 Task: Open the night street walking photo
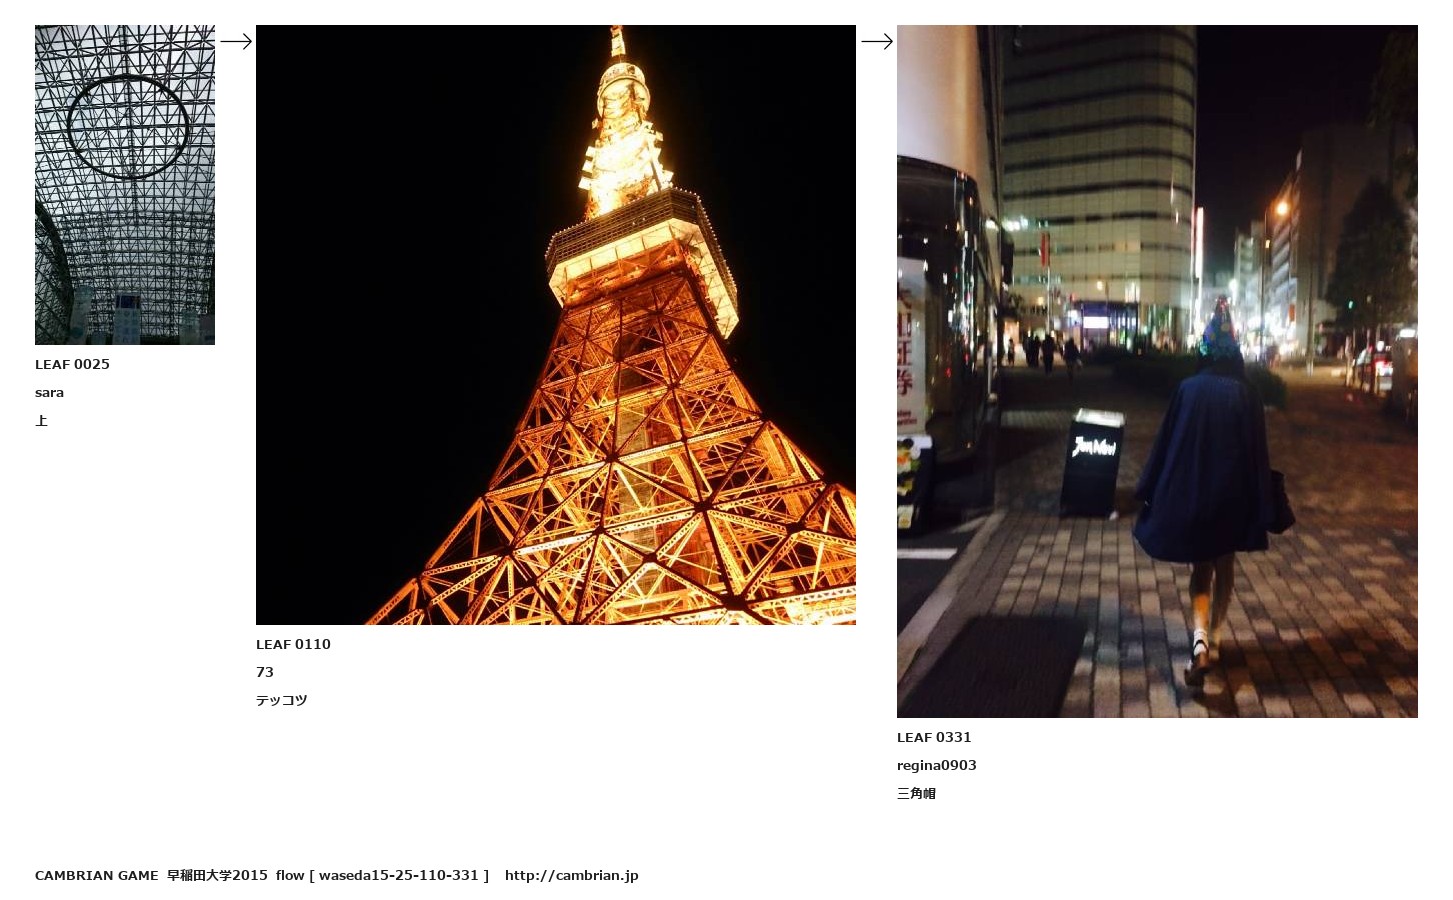(x=1157, y=371)
